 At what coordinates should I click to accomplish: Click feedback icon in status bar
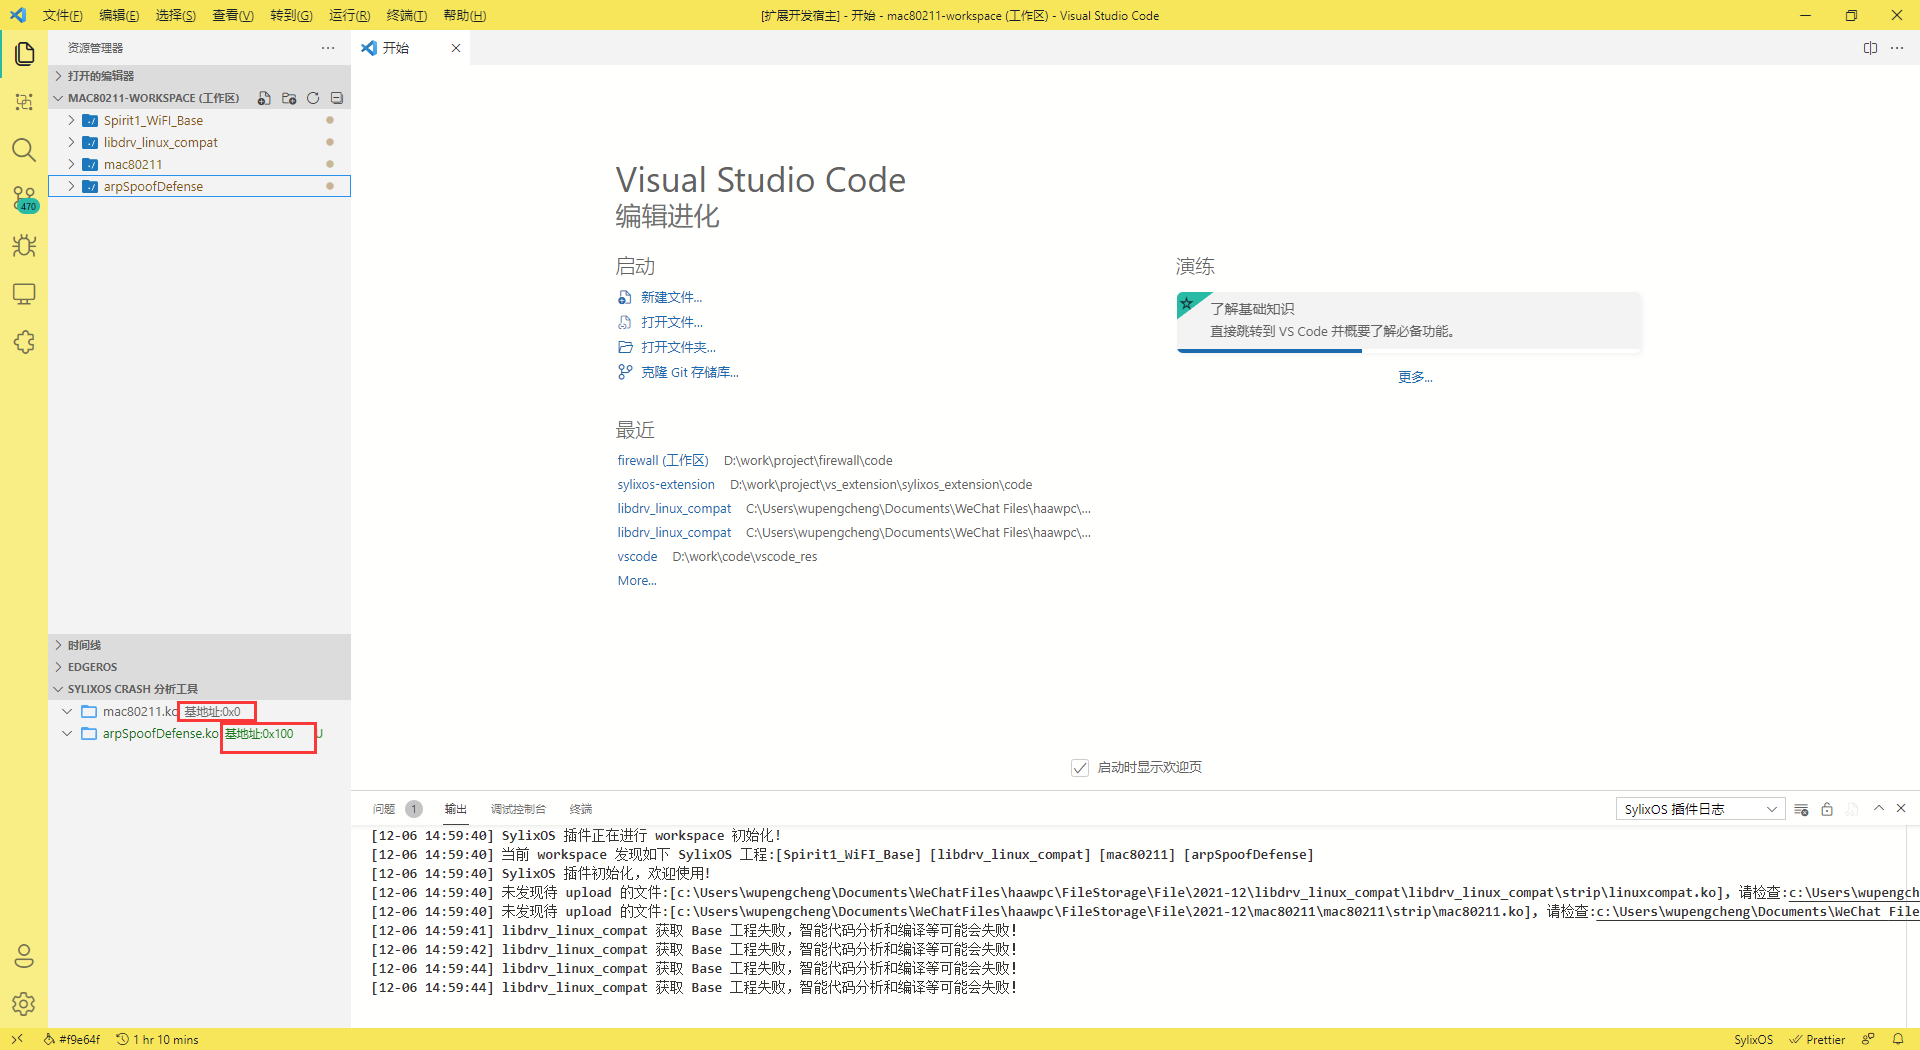point(1867,1039)
